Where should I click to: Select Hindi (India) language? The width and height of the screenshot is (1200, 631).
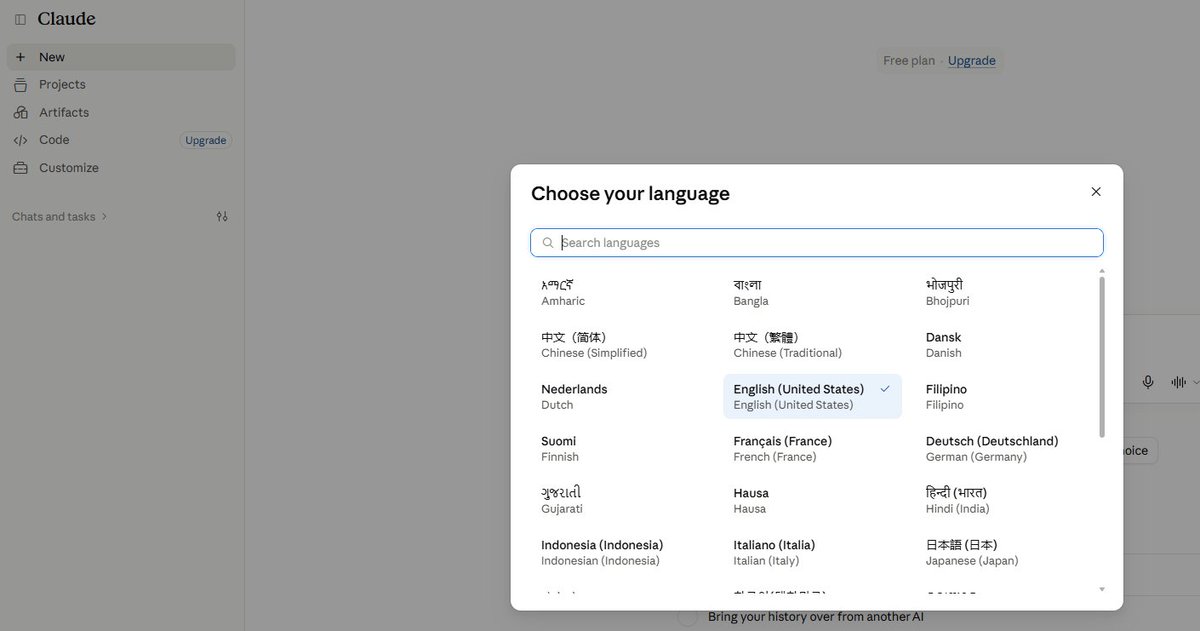(x=1005, y=501)
